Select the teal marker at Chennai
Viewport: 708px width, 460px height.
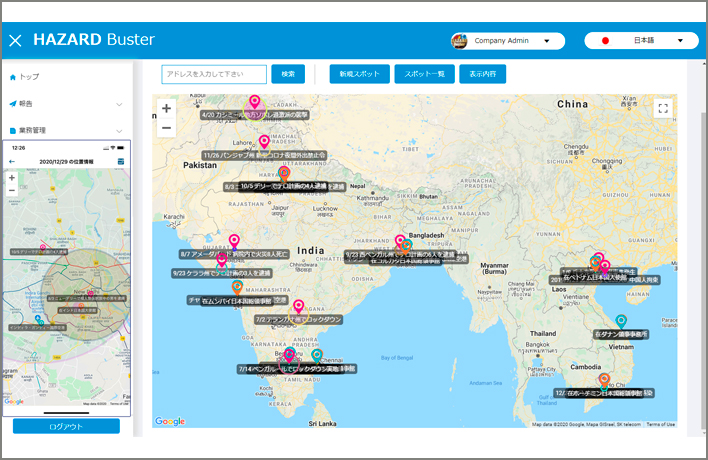[317, 356]
